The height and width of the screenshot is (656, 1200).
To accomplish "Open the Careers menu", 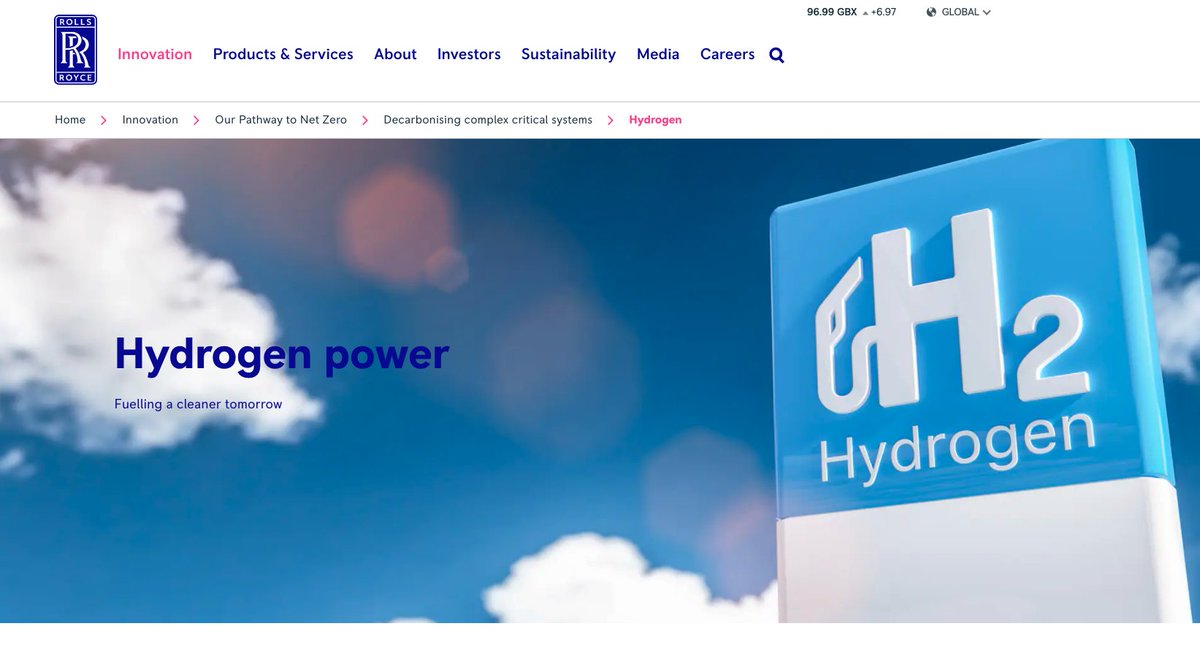I will click(x=727, y=54).
